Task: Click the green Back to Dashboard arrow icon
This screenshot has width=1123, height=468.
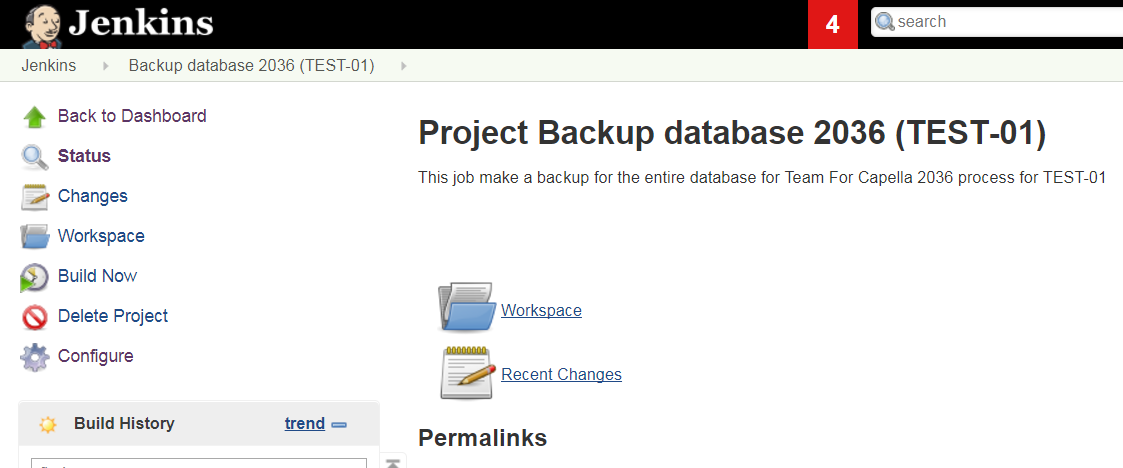Action: click(35, 117)
